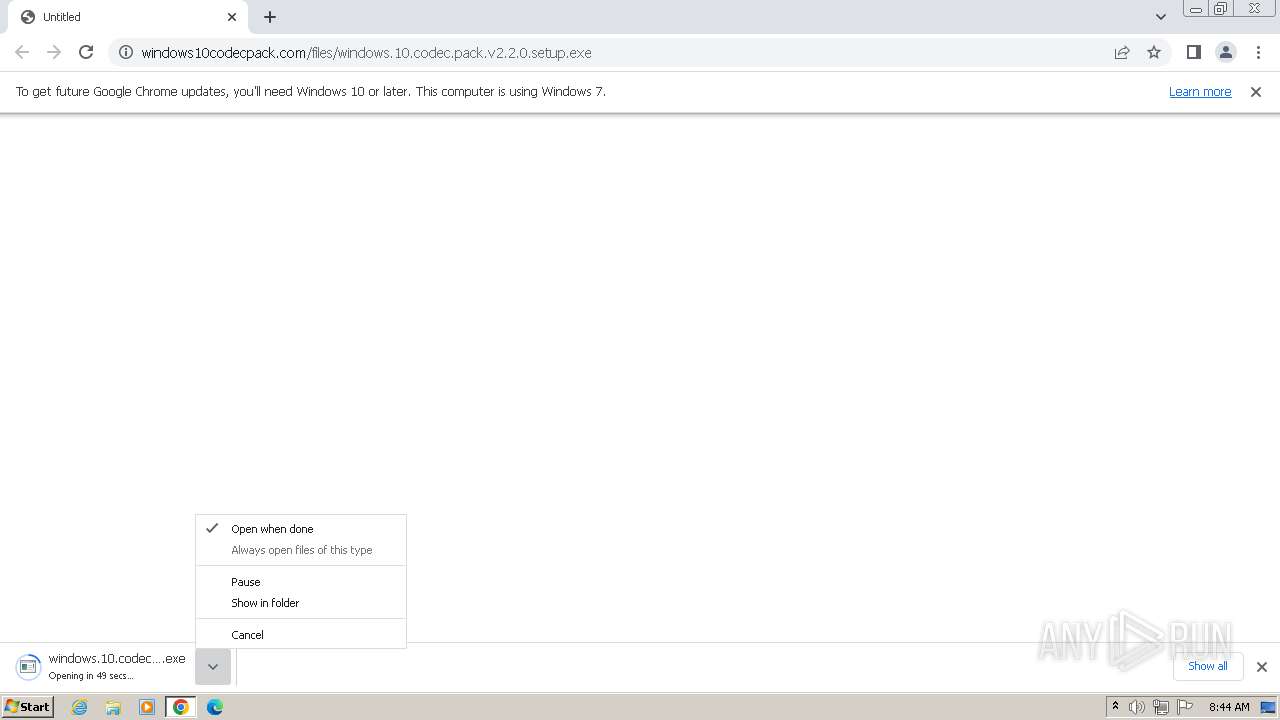Screen dimensions: 1280x720
Task: Select the Untitled tab
Action: (x=128, y=17)
